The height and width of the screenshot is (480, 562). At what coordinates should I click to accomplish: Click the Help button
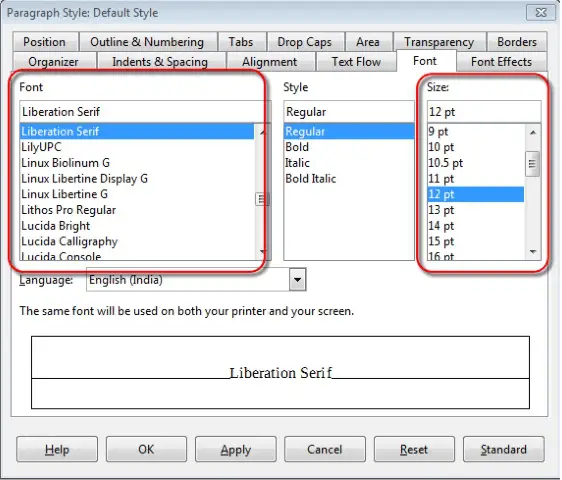tap(57, 449)
